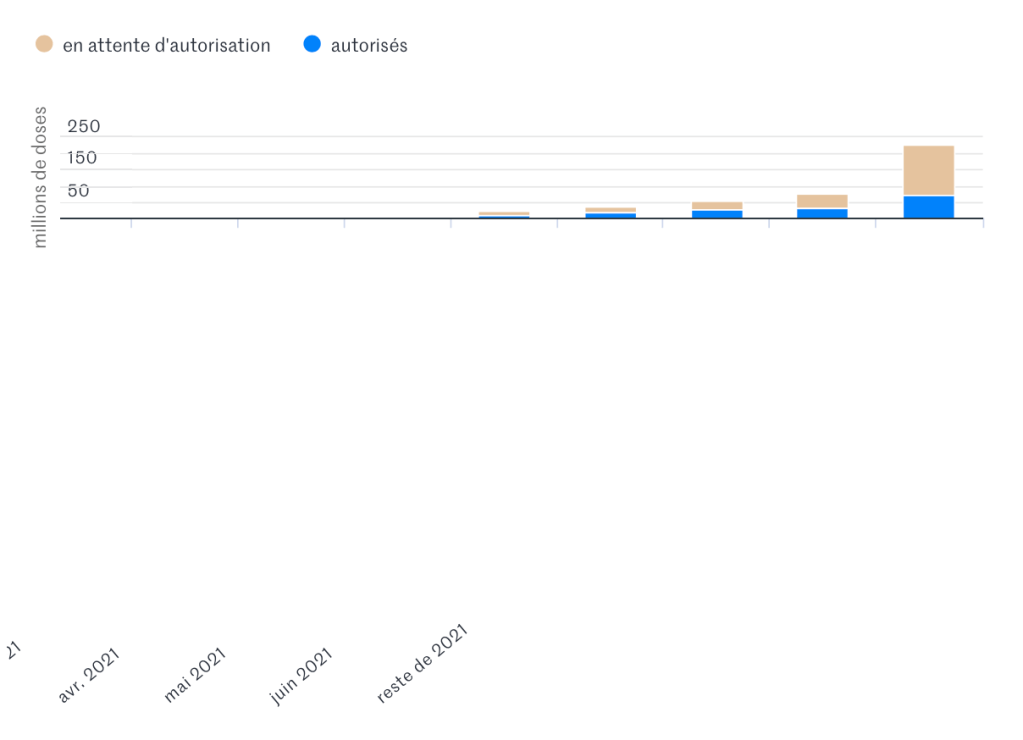This screenshot has width=1023, height=740.
Task: Click the blue segment of the tallest bar
Action: [x=928, y=207]
